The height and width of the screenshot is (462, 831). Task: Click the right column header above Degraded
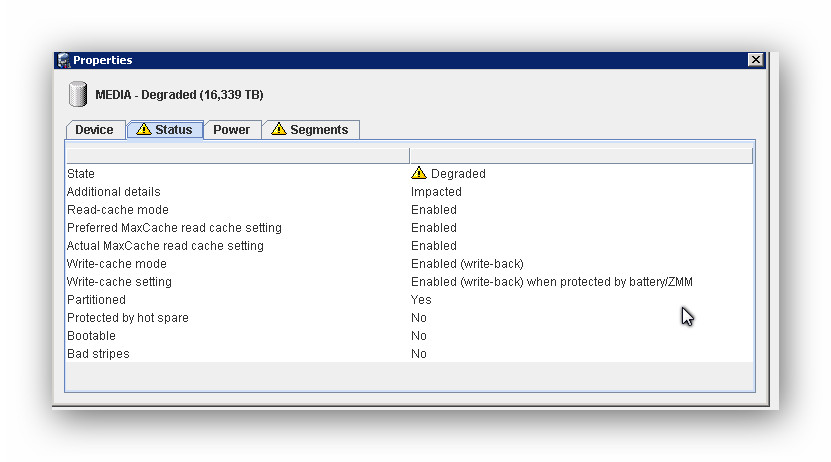(x=580, y=156)
